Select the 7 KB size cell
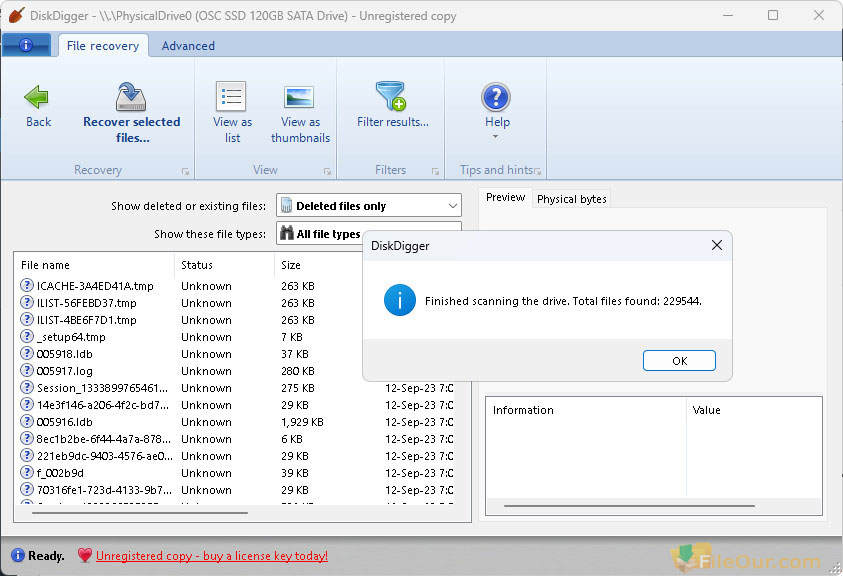 click(x=291, y=337)
